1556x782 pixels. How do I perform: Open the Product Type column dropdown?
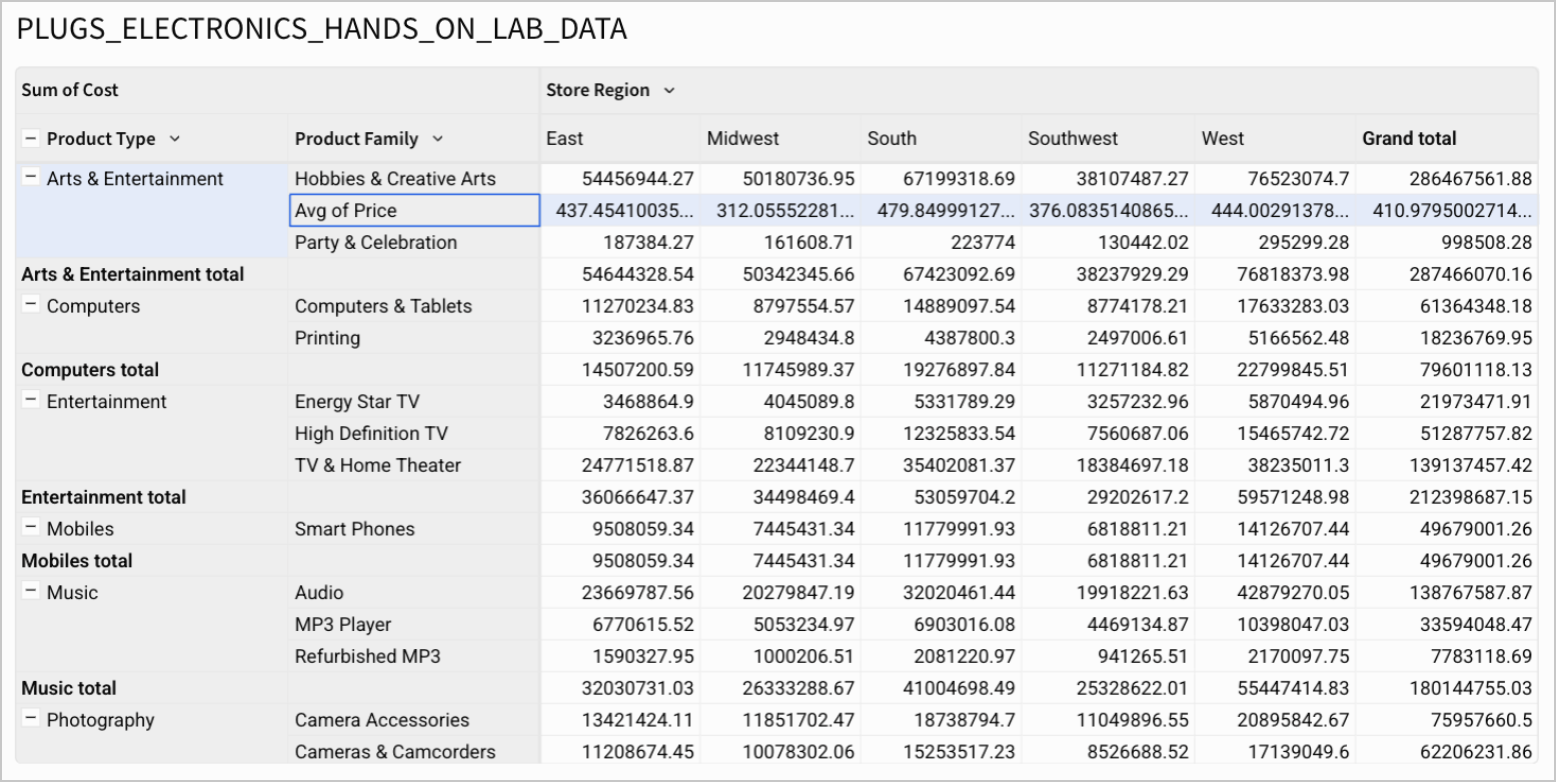(175, 139)
